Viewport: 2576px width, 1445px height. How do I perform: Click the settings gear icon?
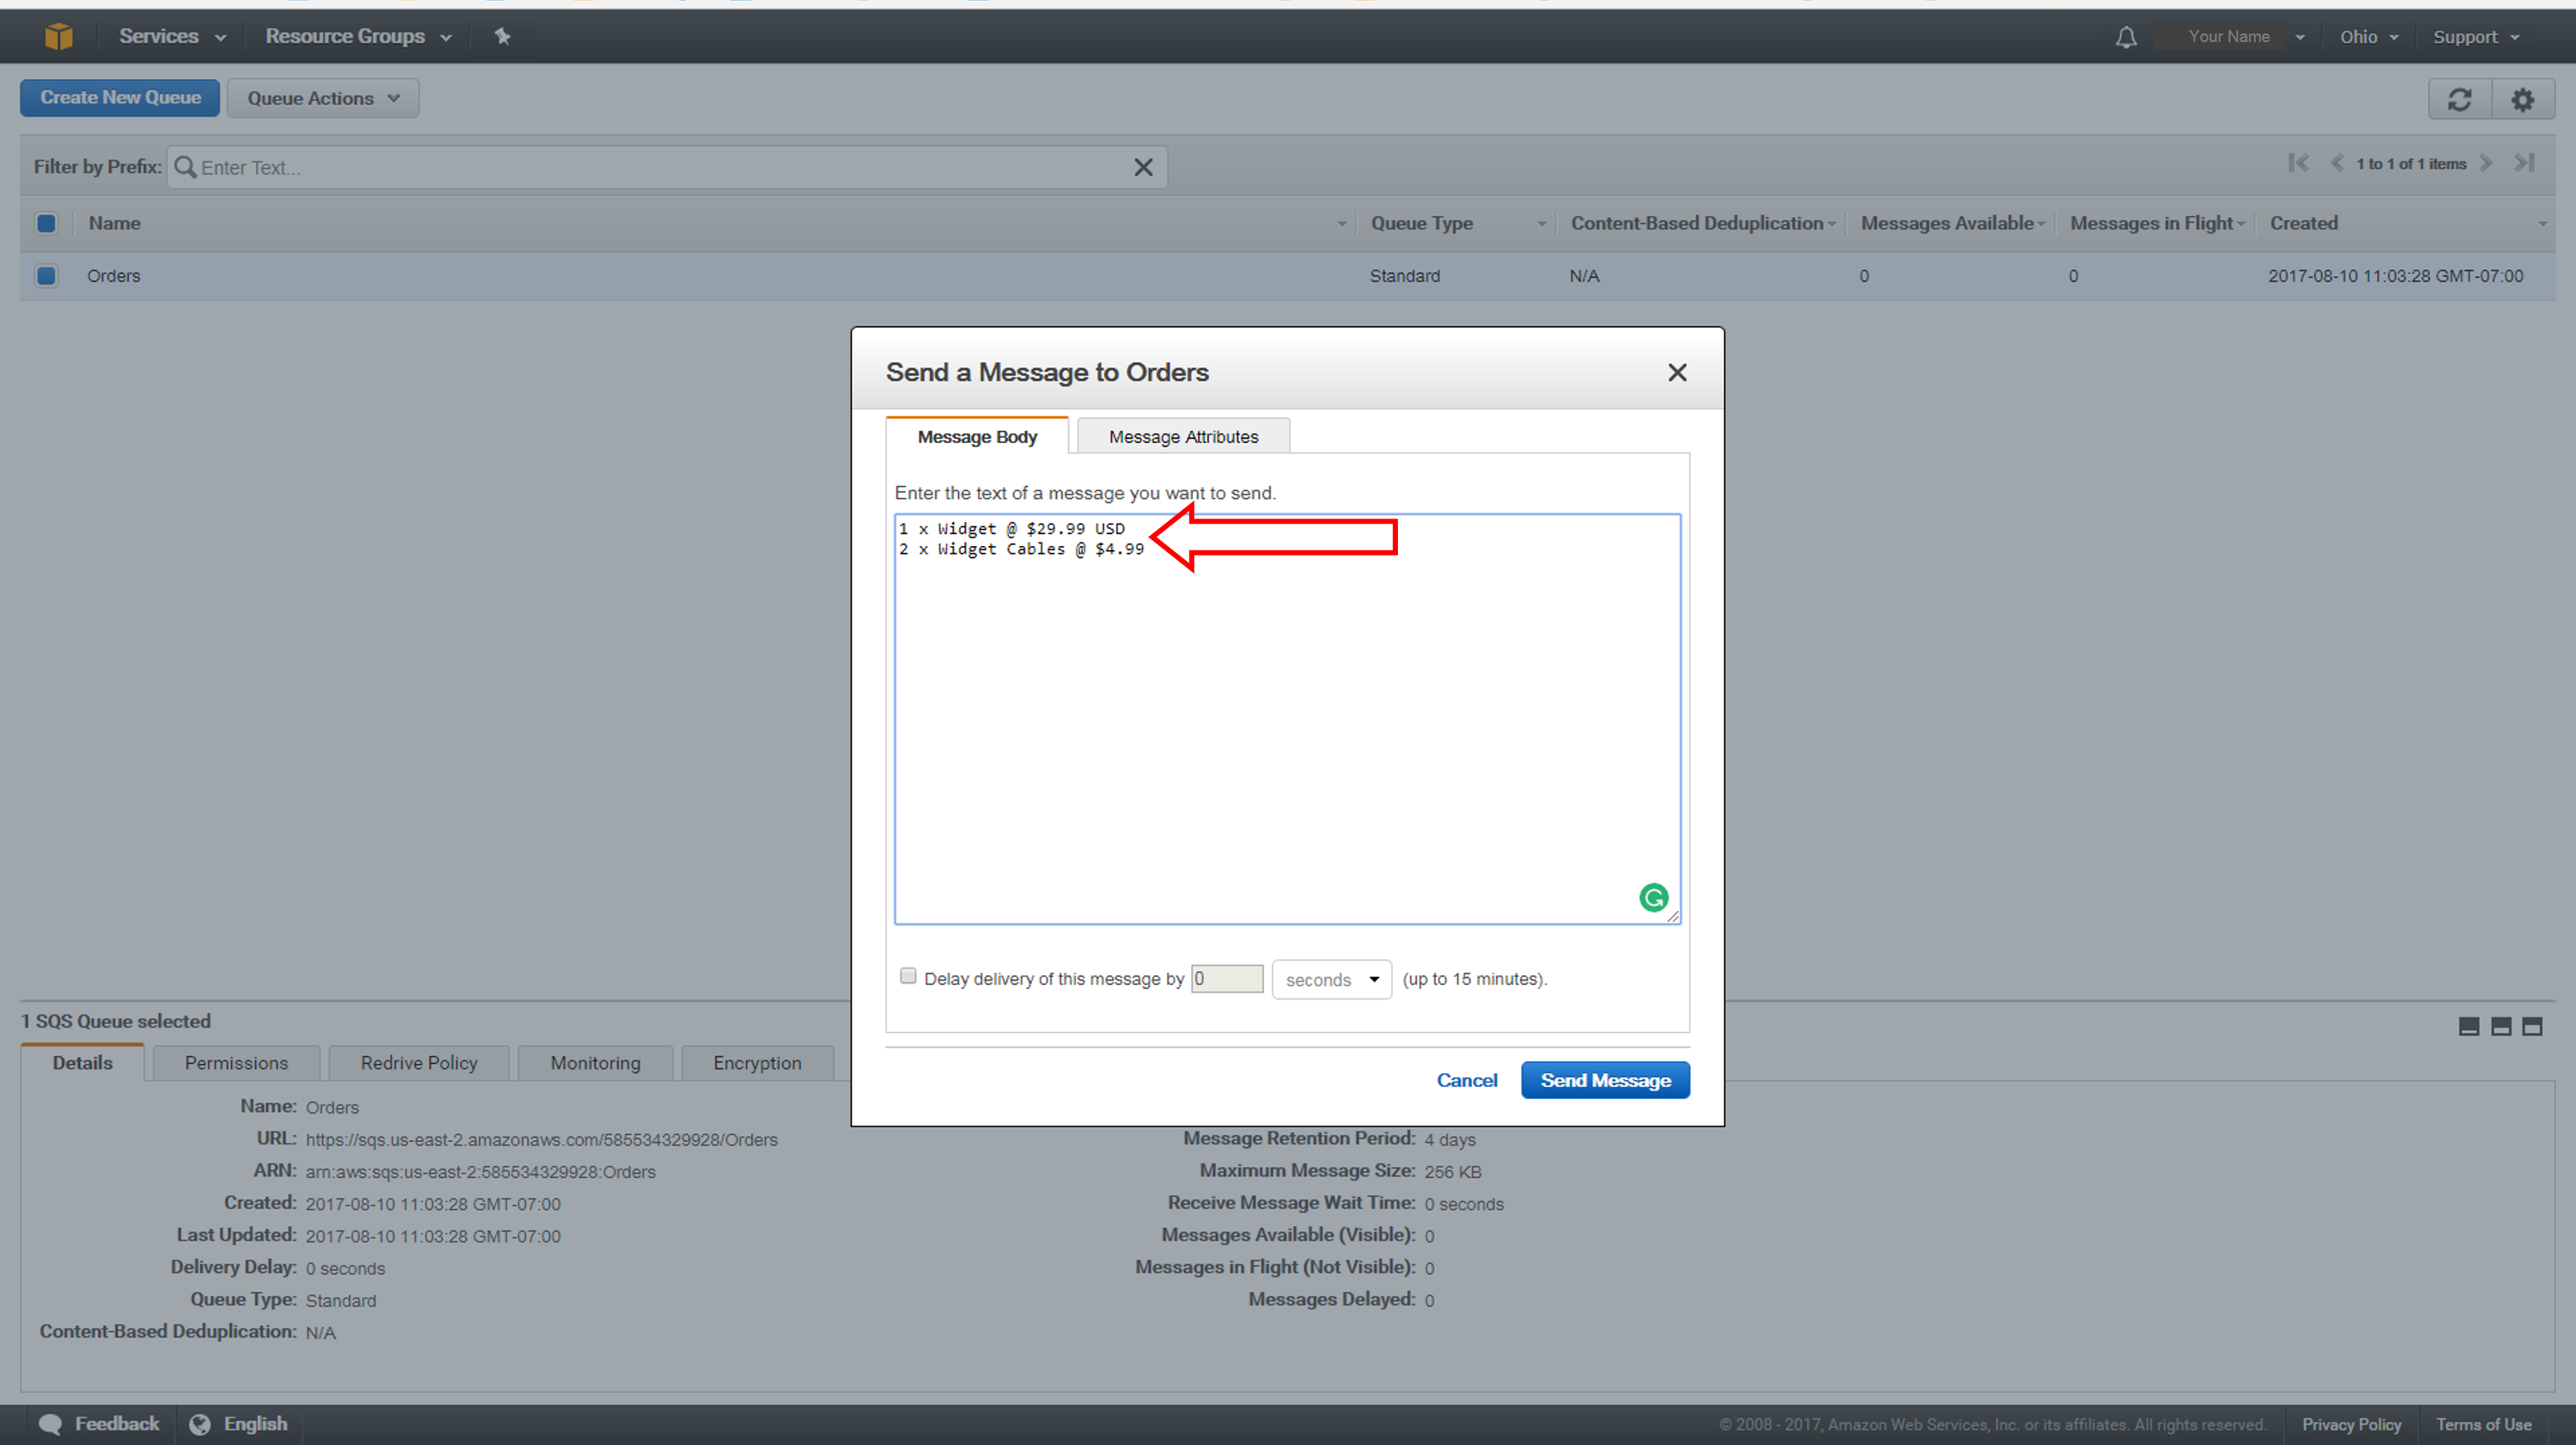[x=2523, y=95]
